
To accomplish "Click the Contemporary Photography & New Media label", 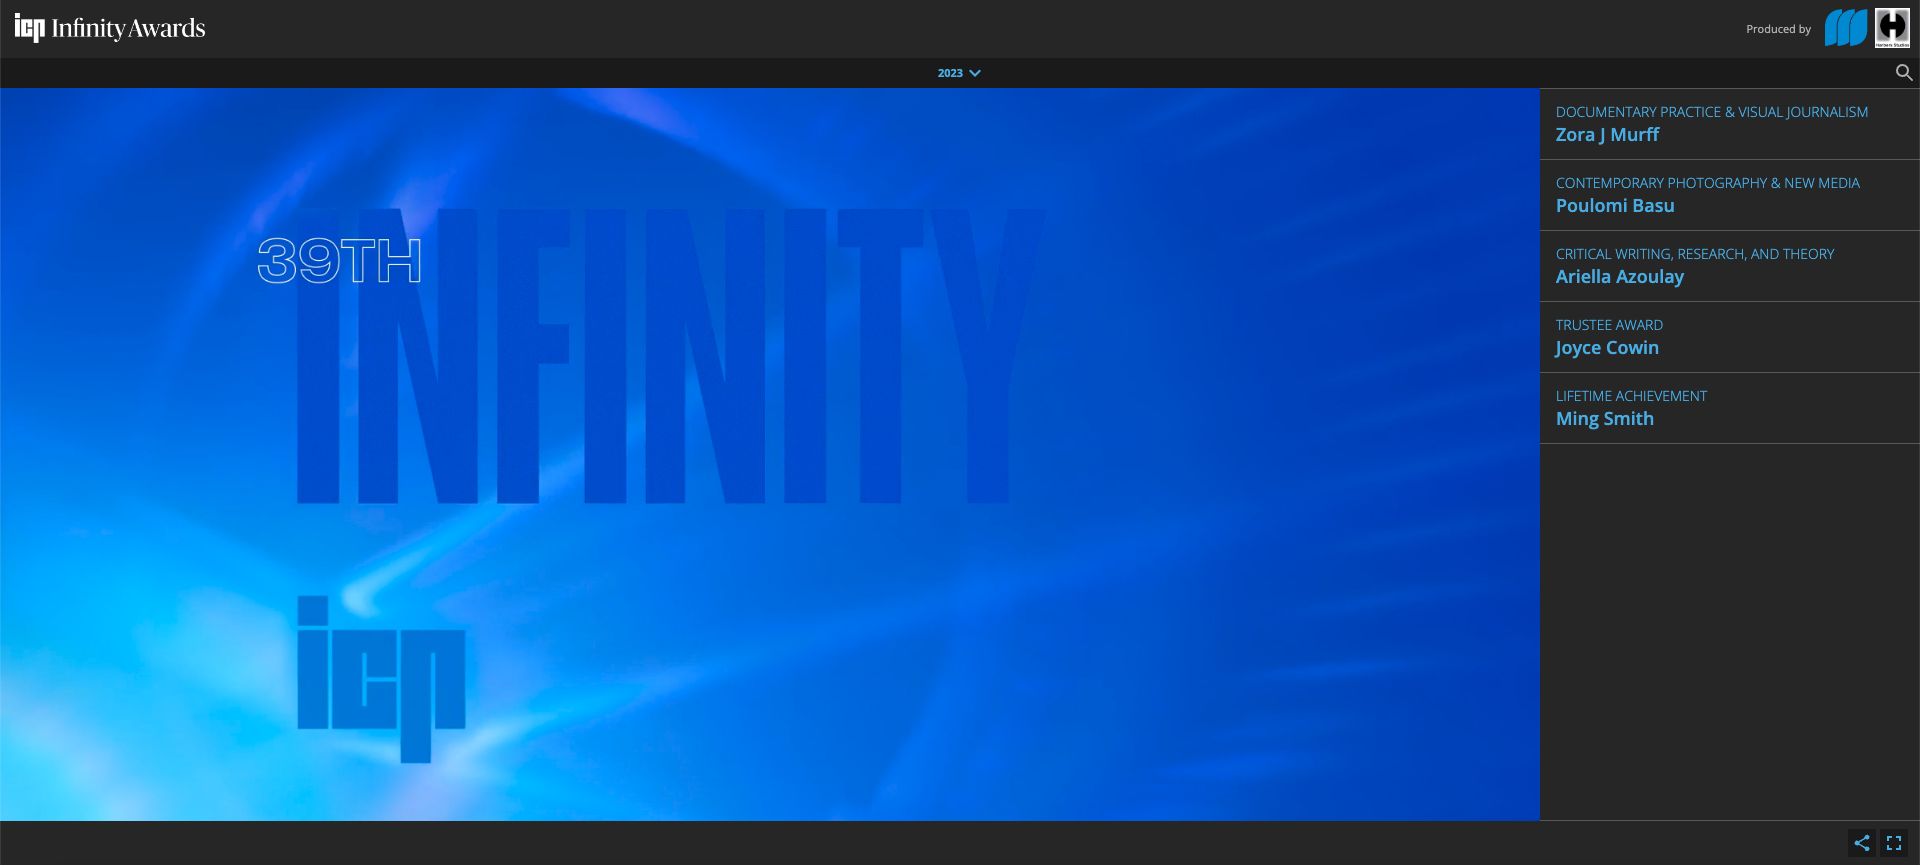I will coord(1708,183).
